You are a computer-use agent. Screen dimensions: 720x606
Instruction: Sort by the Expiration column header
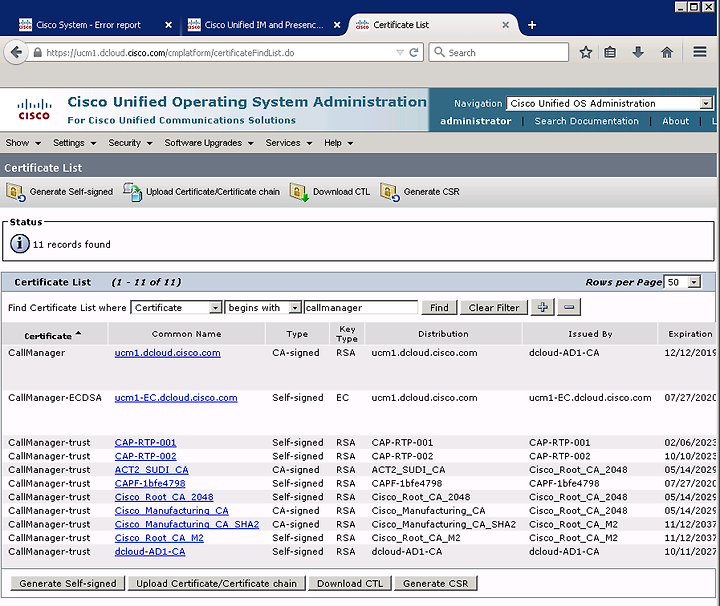coord(690,334)
